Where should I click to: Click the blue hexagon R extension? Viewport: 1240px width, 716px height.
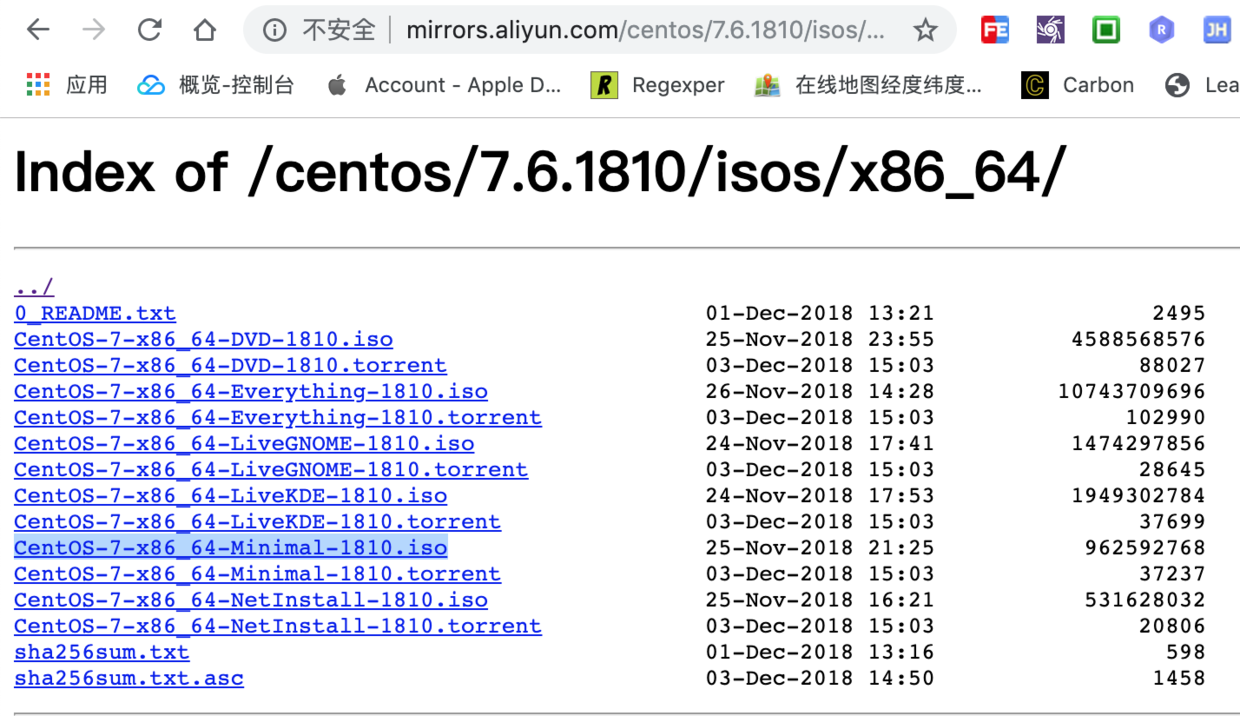coord(1161,30)
